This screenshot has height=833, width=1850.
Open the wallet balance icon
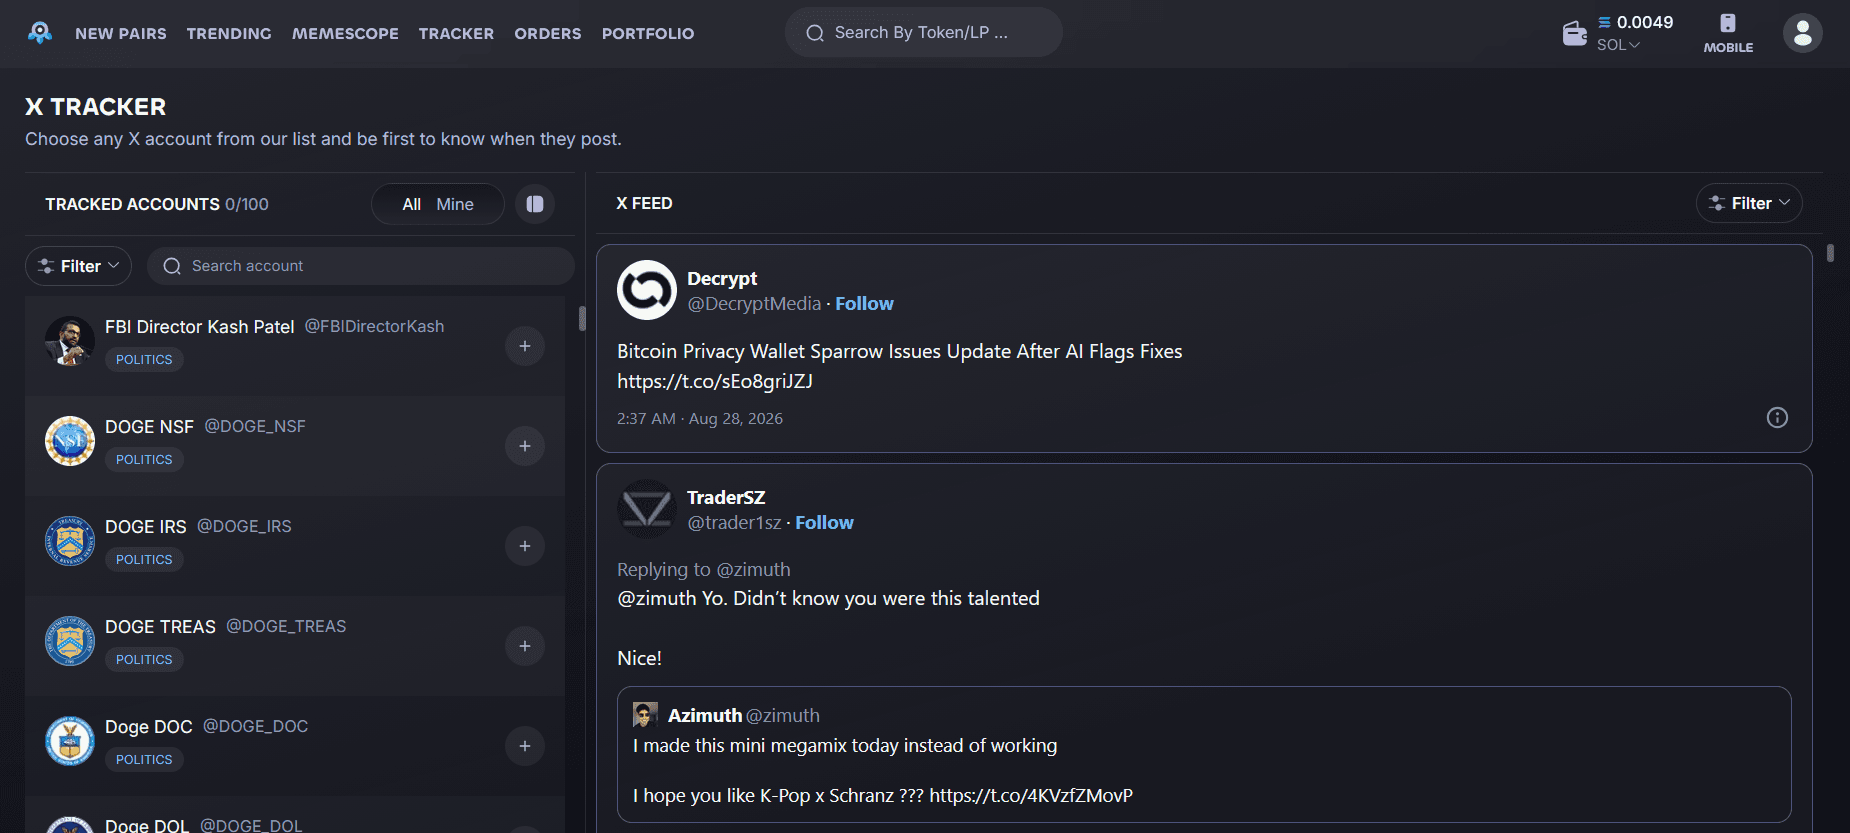[1574, 34]
